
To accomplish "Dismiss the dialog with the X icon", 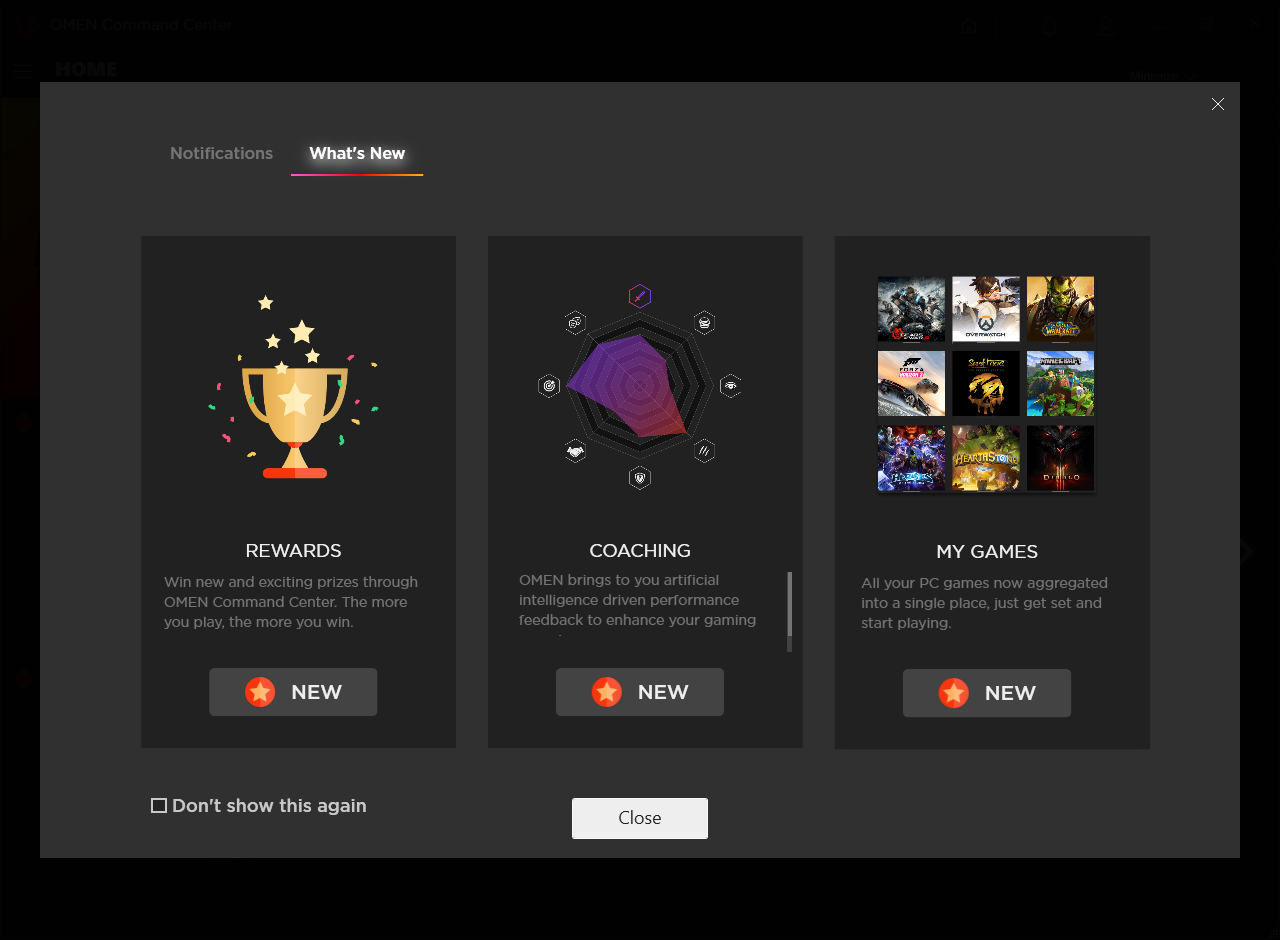I will 1218,104.
